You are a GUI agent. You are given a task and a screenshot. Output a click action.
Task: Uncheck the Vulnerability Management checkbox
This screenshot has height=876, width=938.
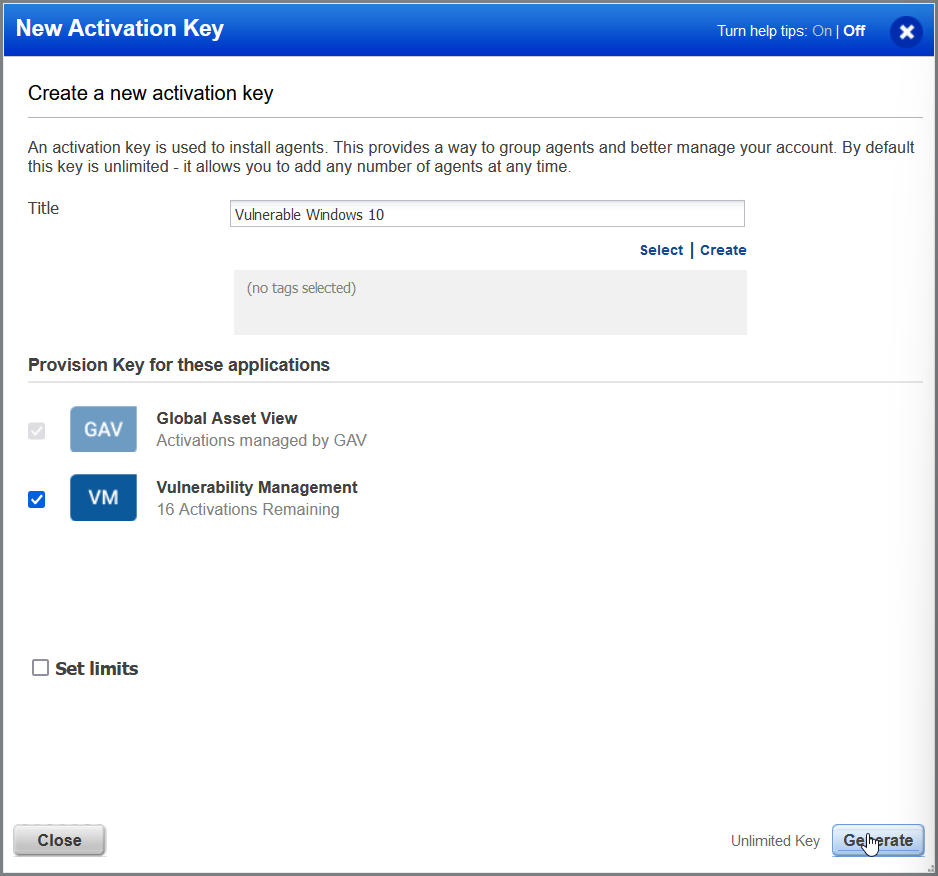point(37,499)
